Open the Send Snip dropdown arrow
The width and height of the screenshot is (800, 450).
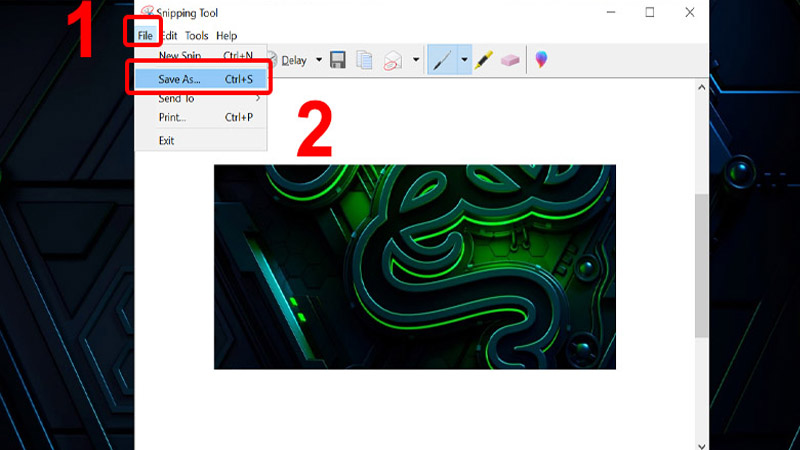[x=416, y=60]
